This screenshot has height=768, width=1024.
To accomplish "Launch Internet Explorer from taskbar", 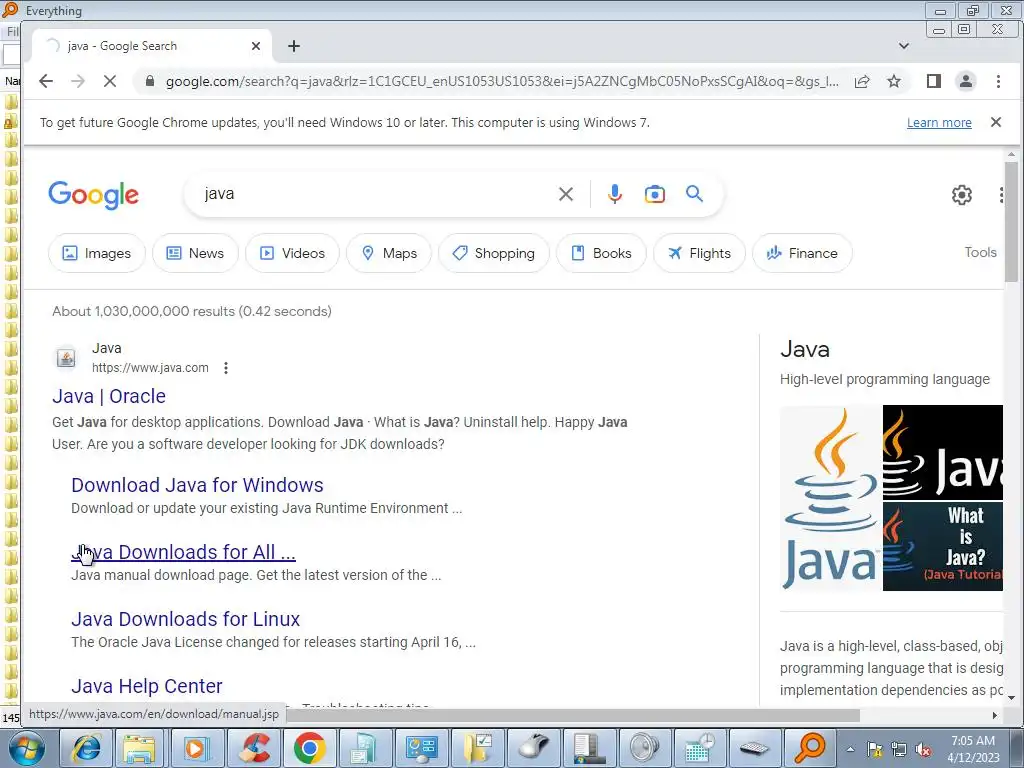I will click(x=87, y=748).
